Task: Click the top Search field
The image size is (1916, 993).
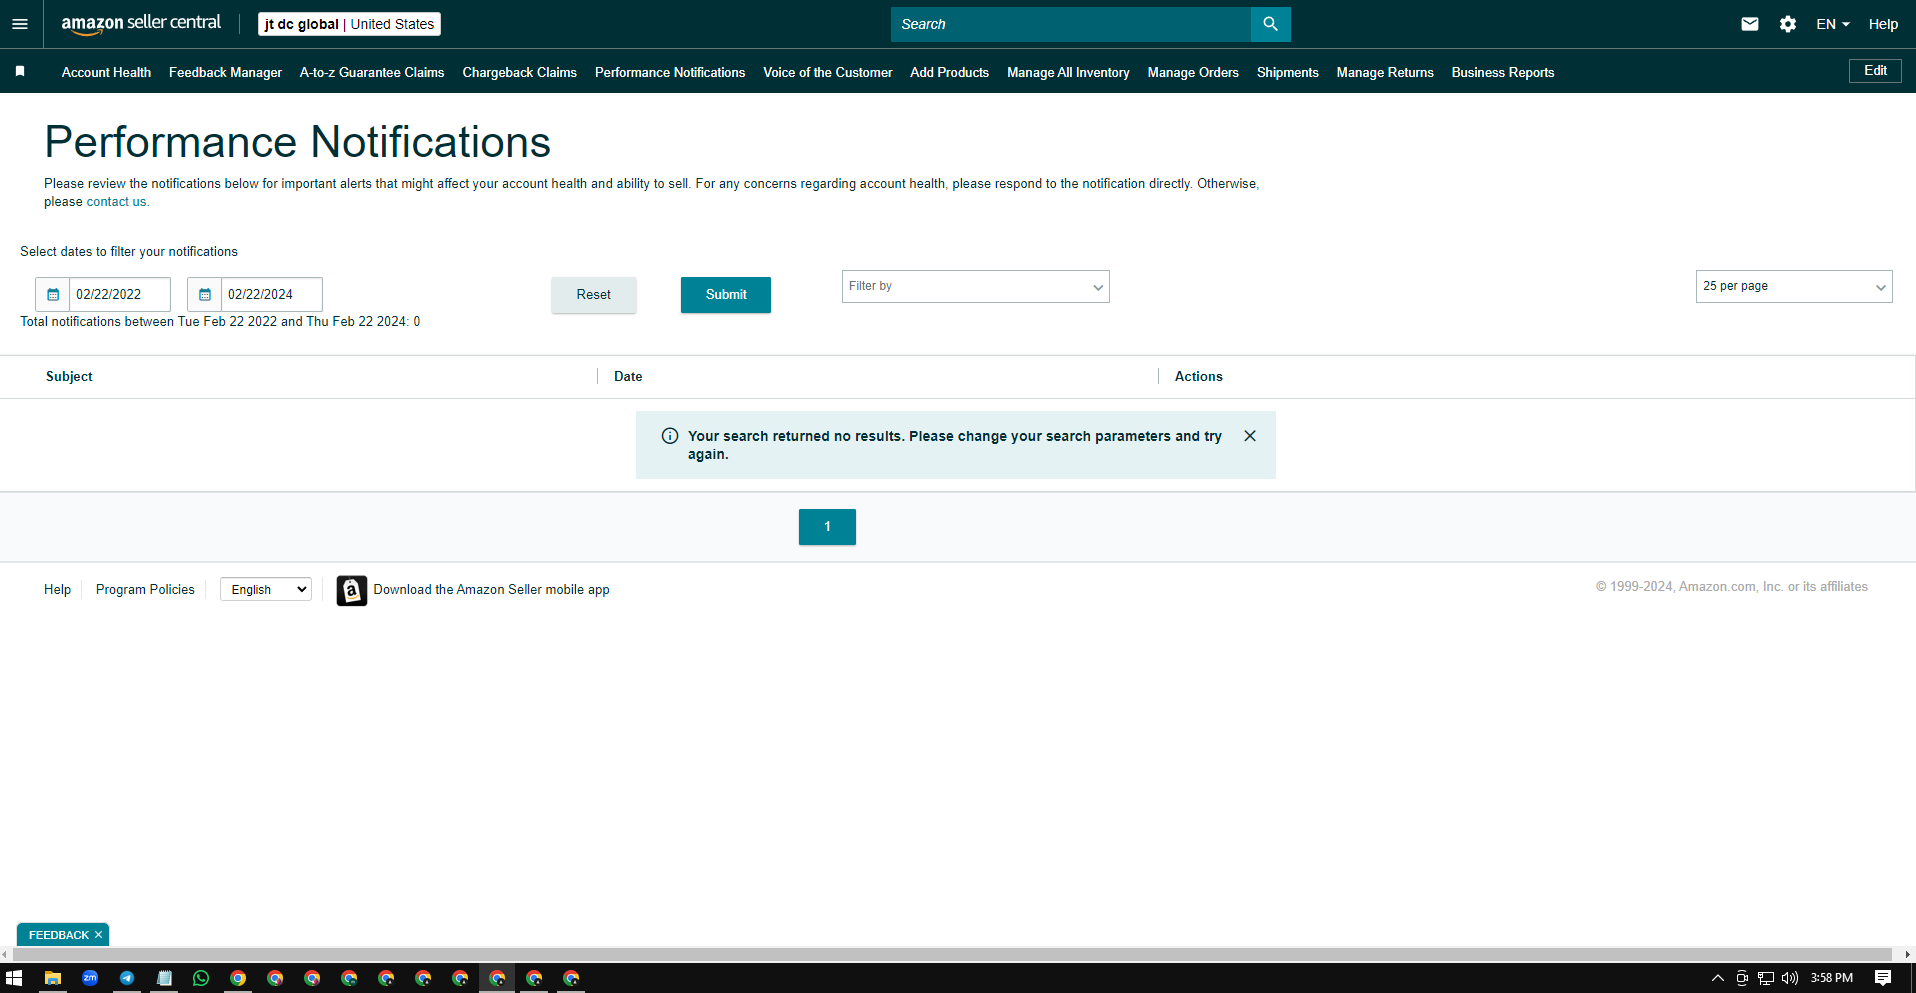Action: 1070,24
